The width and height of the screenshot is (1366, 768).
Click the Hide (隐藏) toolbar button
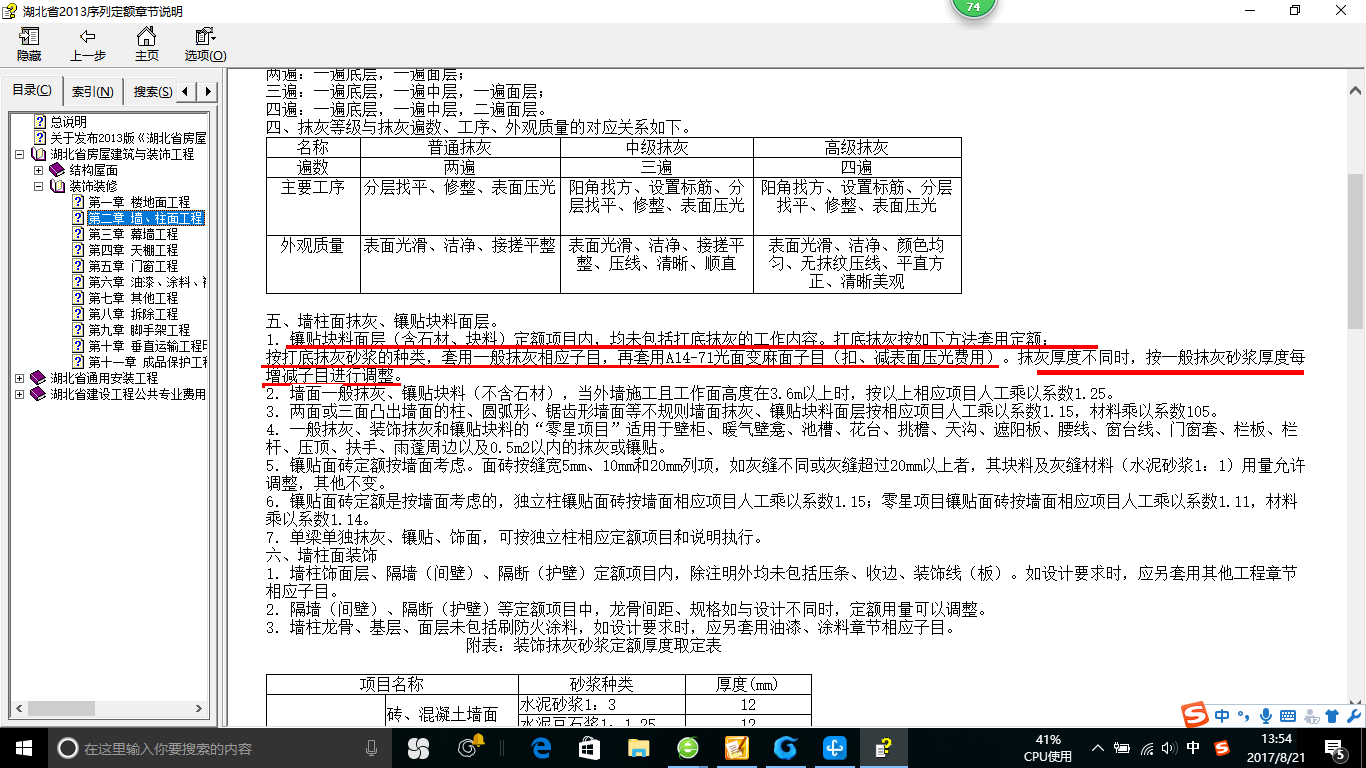click(29, 45)
